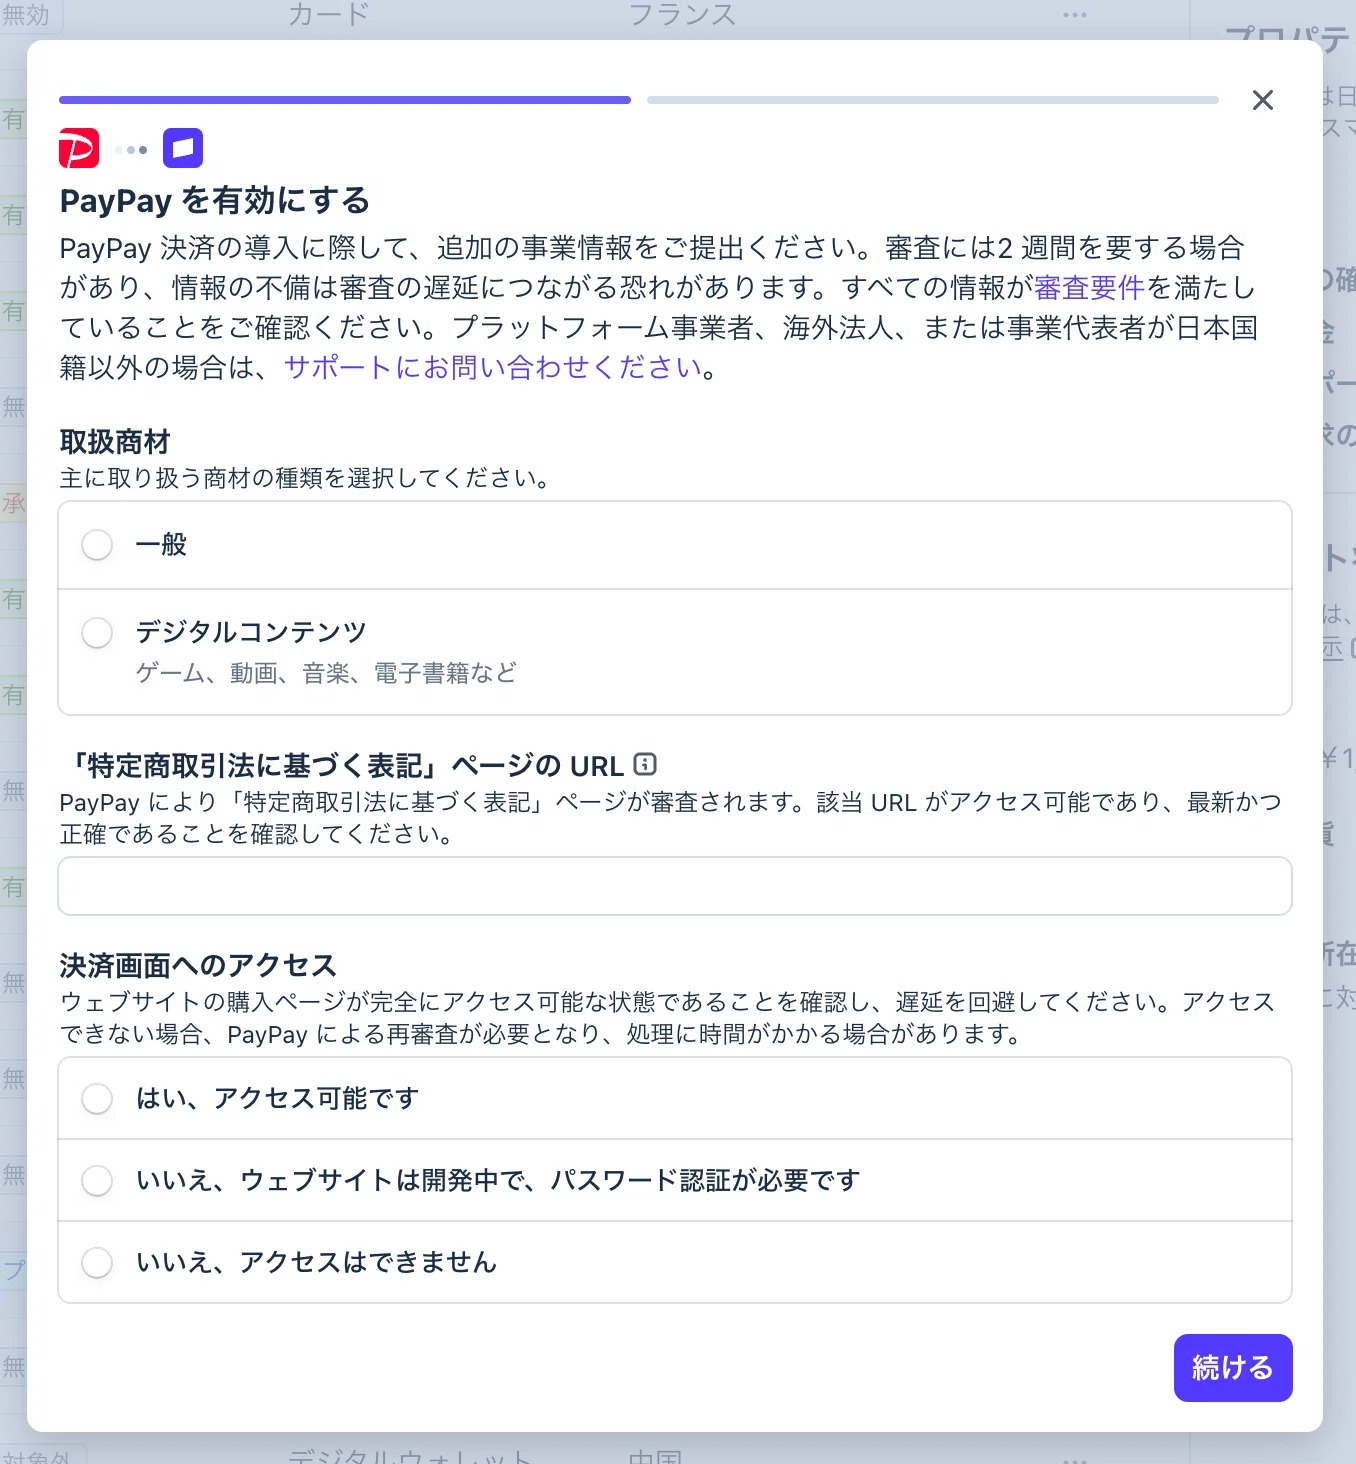
Task: Close the PayPay activation dialog
Action: (x=1263, y=100)
